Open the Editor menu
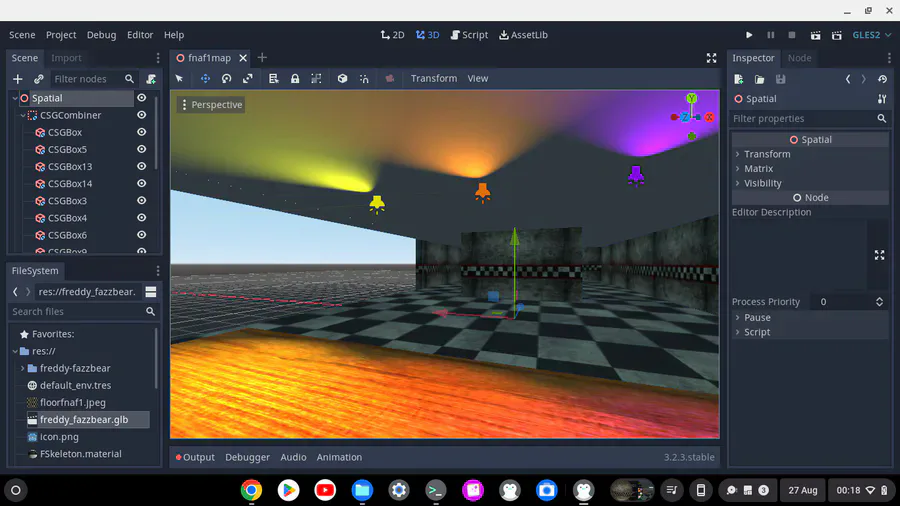900x506 pixels. (140, 35)
